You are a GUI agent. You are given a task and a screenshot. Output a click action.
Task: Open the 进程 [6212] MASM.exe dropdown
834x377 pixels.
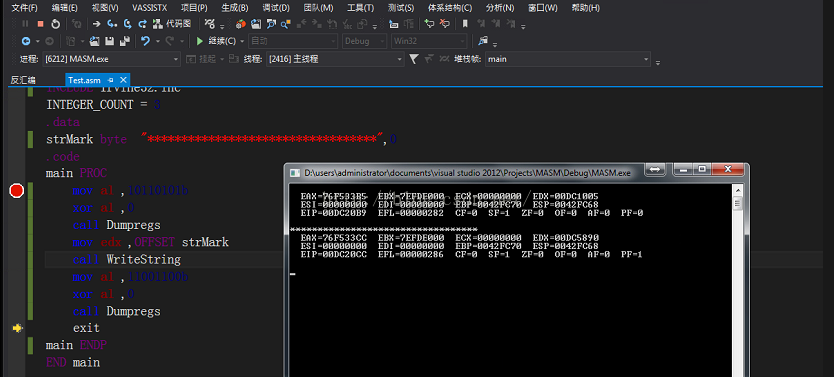click(111, 59)
